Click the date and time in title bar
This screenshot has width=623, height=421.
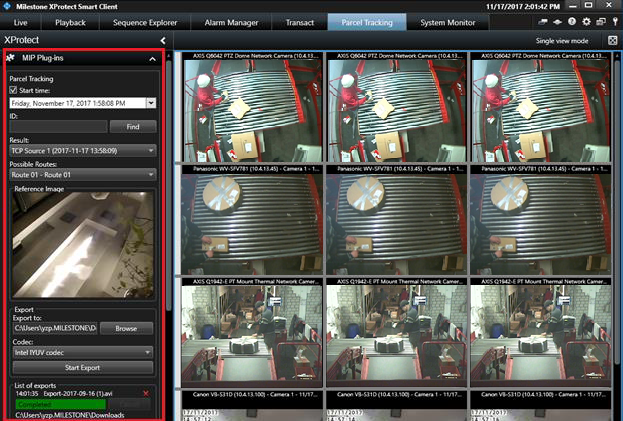pos(522,6)
